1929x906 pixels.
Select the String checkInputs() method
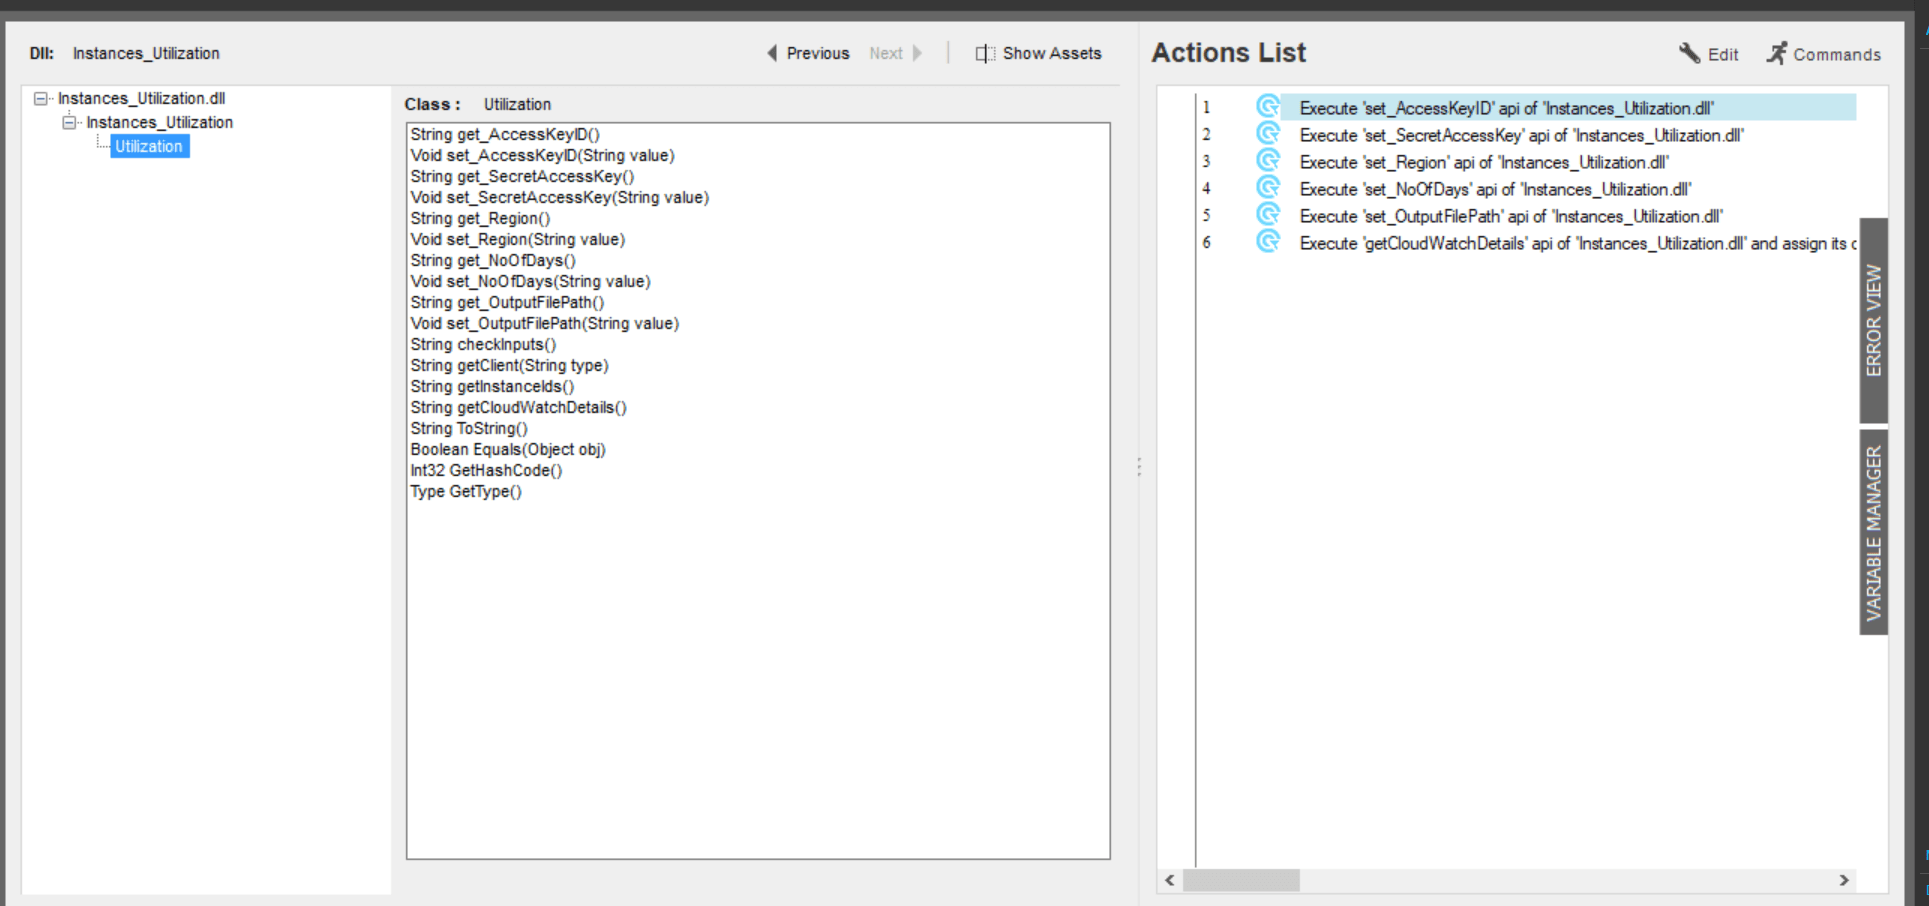pyautogui.click(x=483, y=344)
